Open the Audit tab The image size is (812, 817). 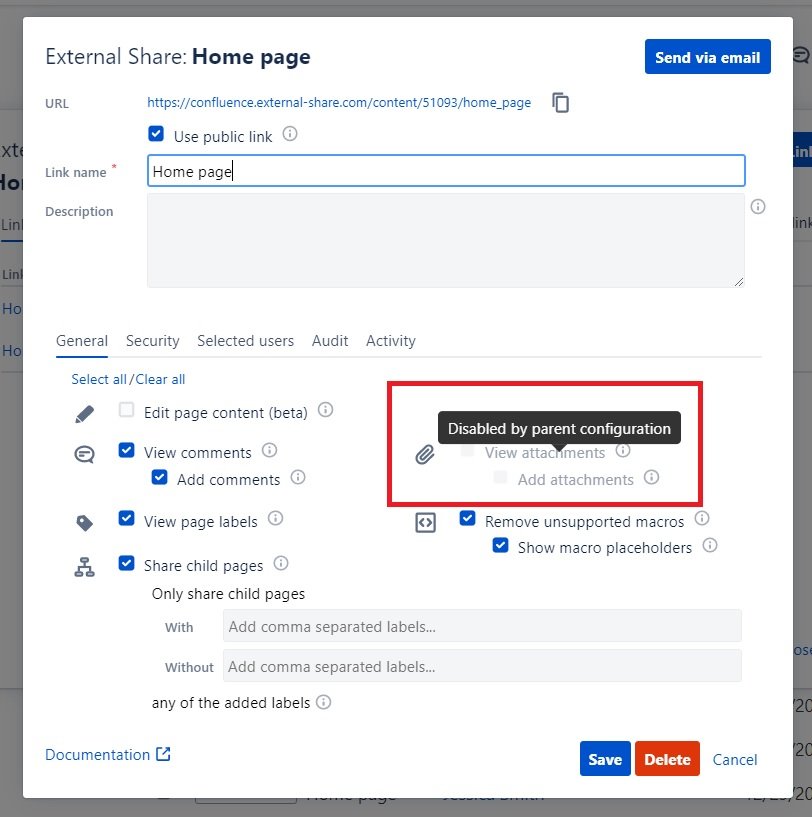click(330, 341)
